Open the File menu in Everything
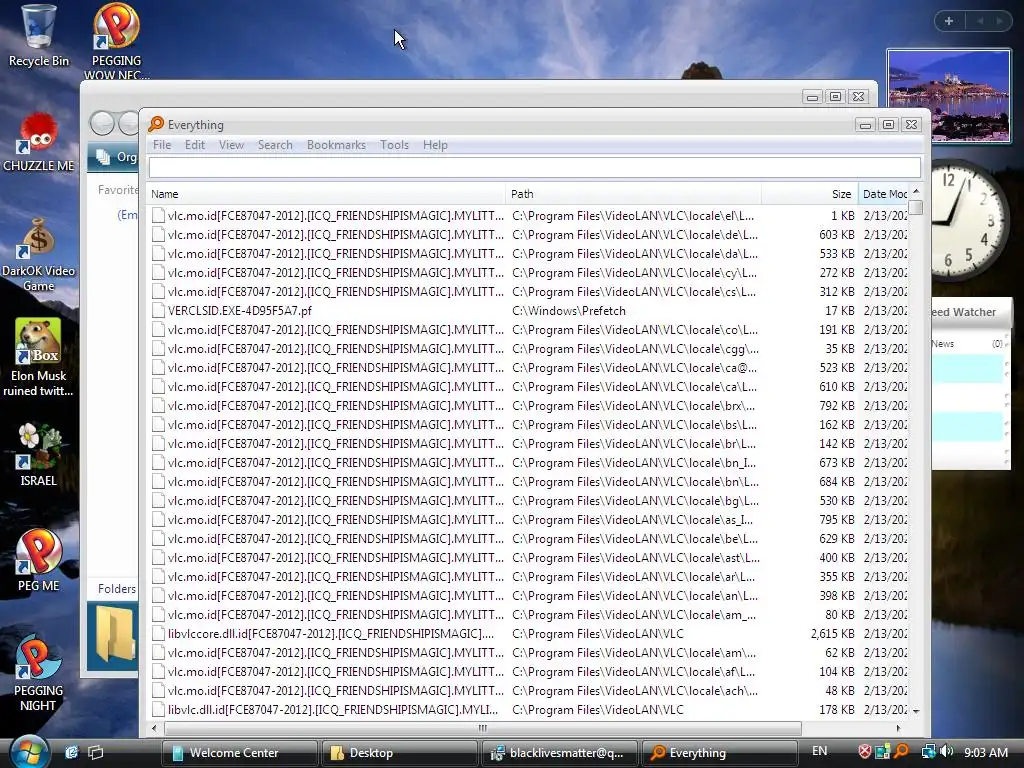 [x=162, y=145]
